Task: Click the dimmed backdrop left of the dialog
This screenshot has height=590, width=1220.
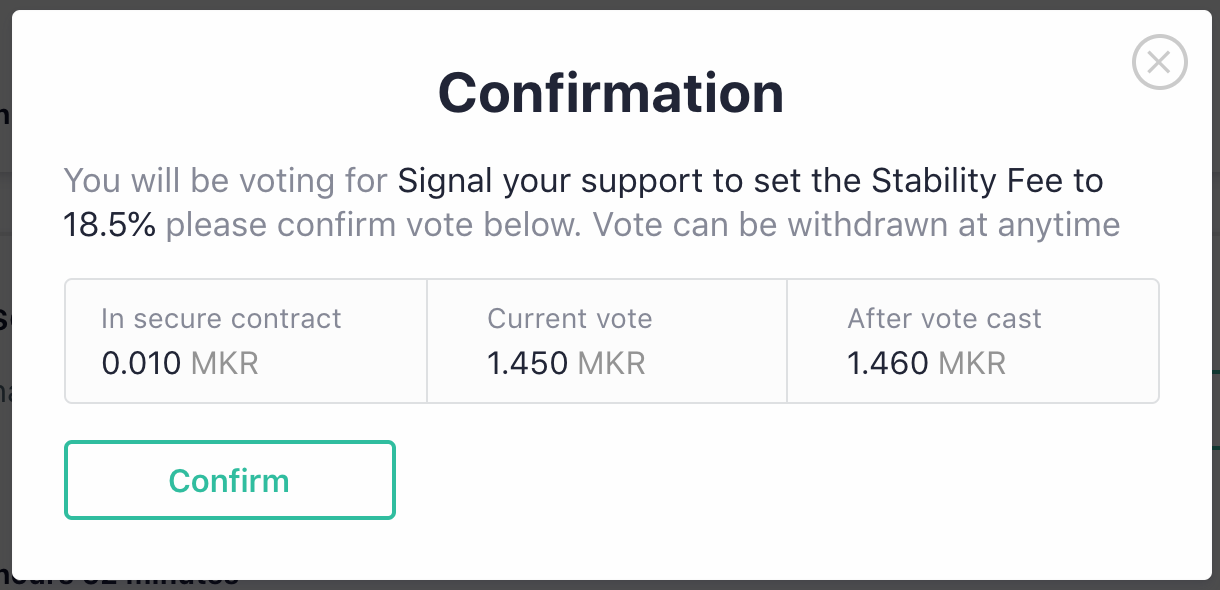Action: point(5,300)
